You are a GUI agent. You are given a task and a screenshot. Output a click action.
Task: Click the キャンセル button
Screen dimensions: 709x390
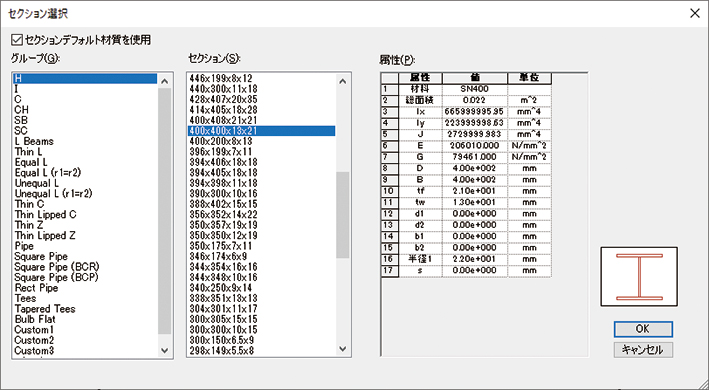pyautogui.click(x=643, y=349)
